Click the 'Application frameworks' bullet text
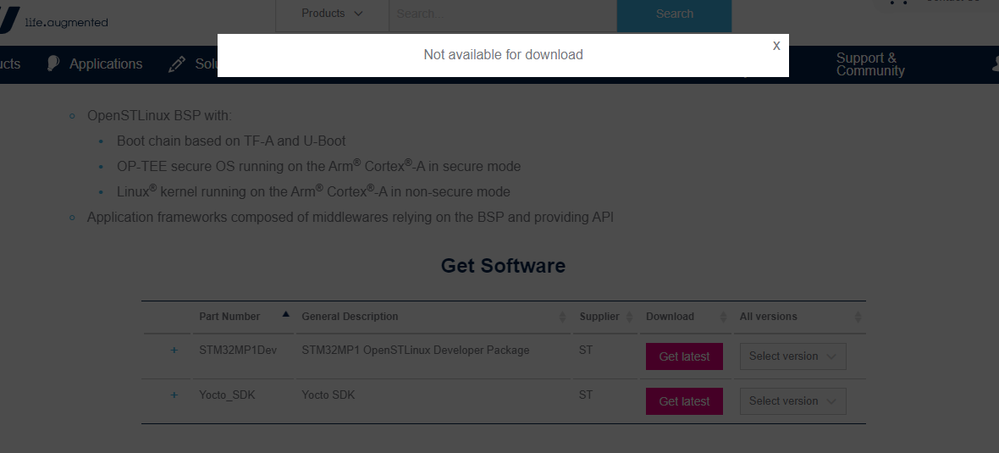This screenshot has height=453, width=999. coord(350,217)
